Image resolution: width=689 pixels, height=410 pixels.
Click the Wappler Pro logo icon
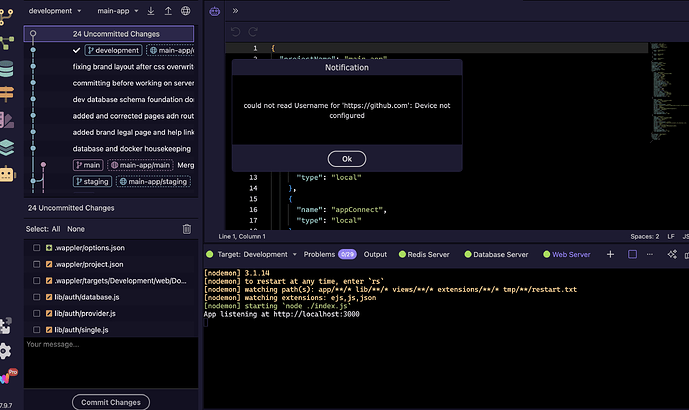pos(7,376)
